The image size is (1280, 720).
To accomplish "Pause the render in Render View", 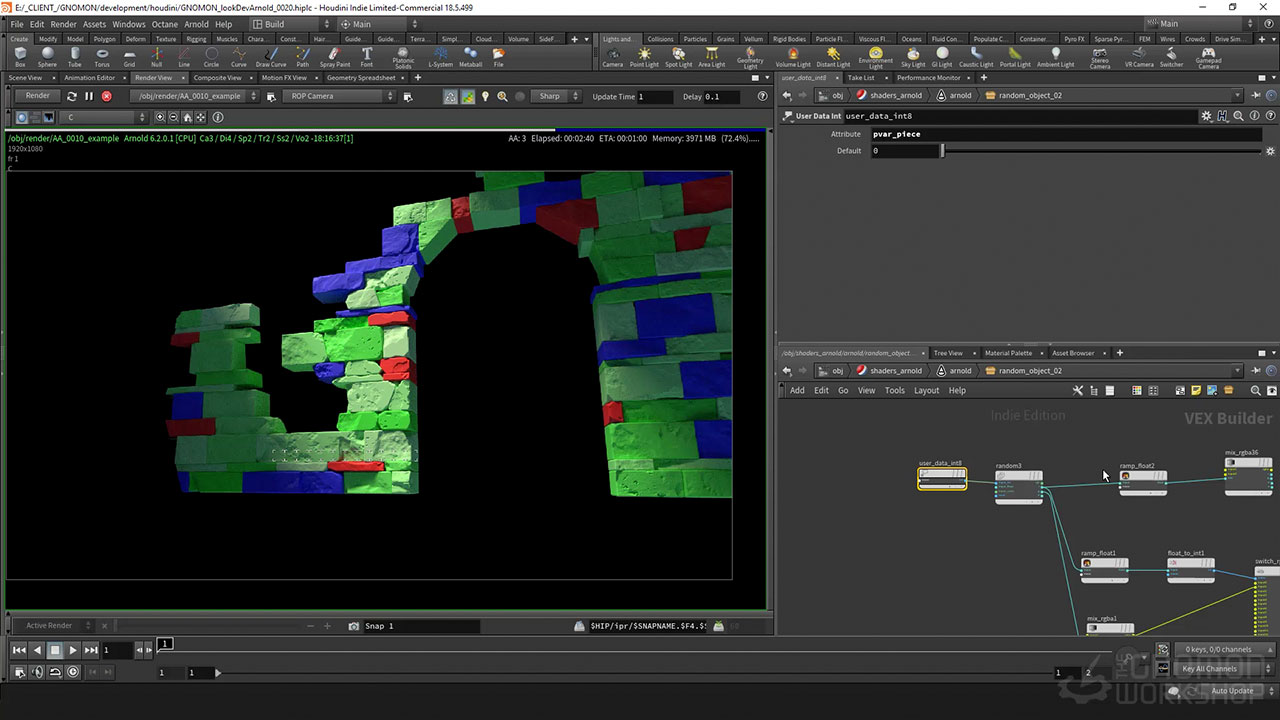I will point(89,96).
